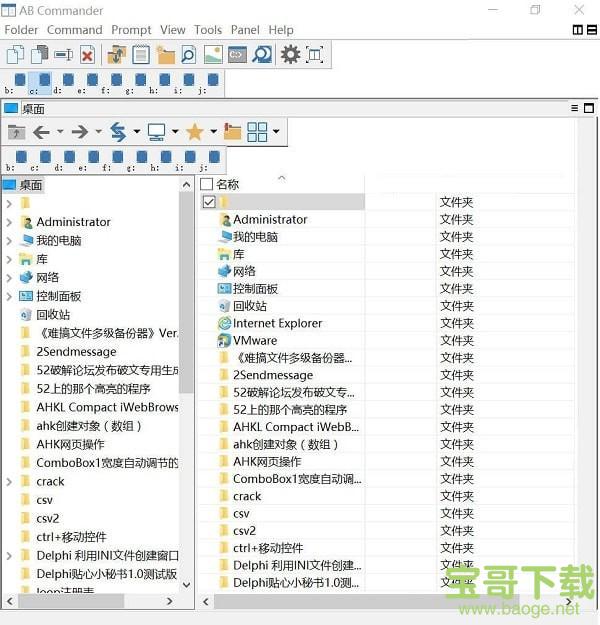Screen dimensions: 600x625
Task: Open the notepad editor toolbar icon
Action: click(141, 55)
